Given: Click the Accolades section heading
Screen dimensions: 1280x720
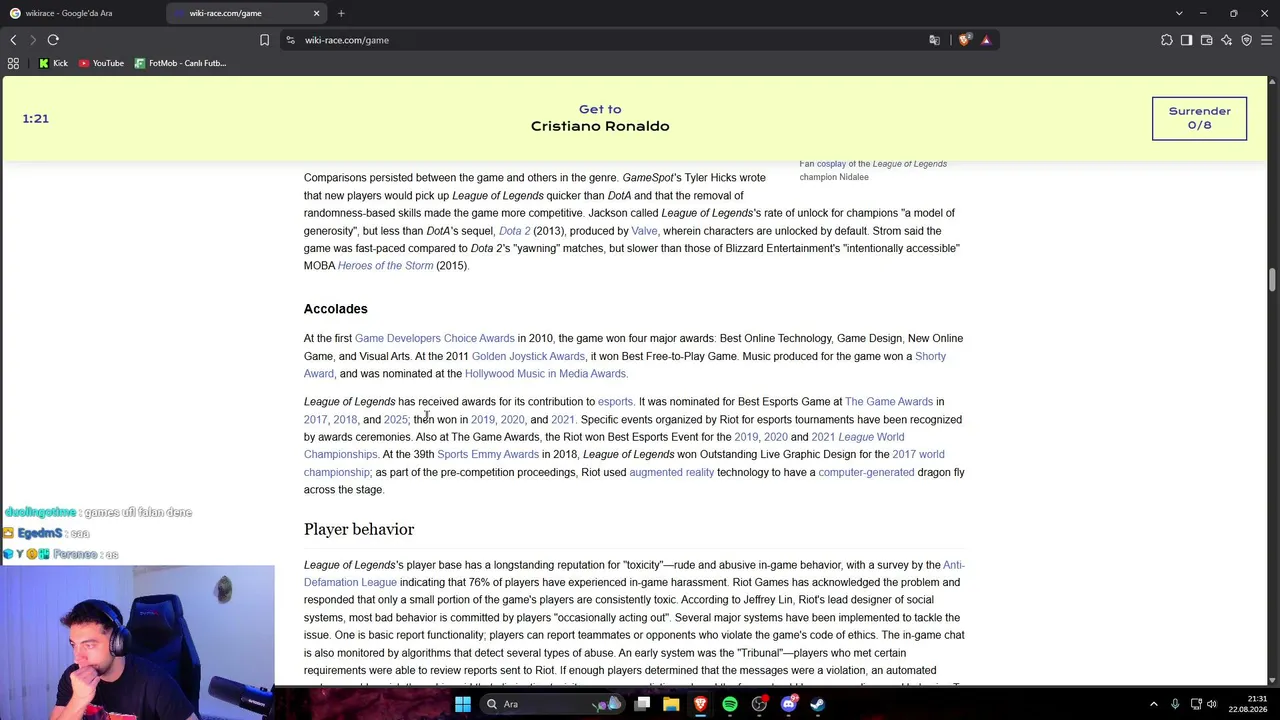Looking at the screenshot, I should [336, 309].
